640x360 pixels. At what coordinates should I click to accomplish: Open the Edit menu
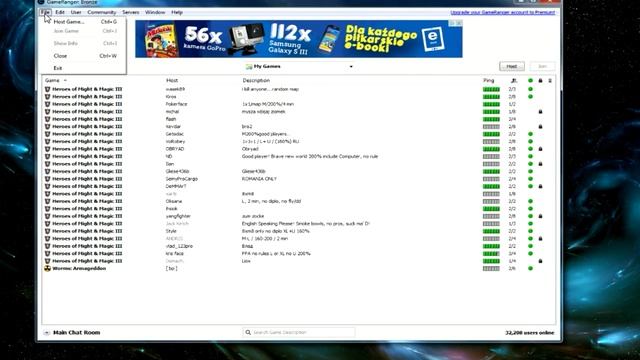(60, 12)
